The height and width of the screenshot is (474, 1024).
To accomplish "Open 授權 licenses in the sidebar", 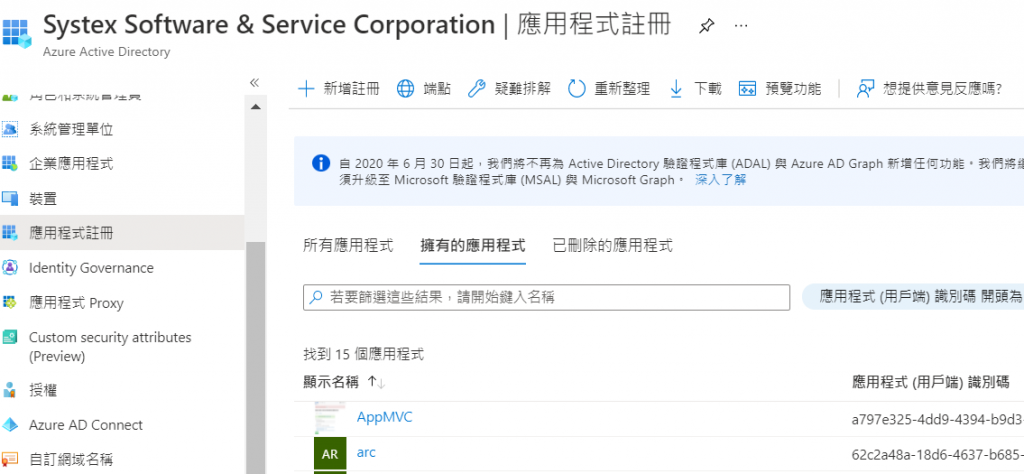I will pyautogui.click(x=43, y=390).
